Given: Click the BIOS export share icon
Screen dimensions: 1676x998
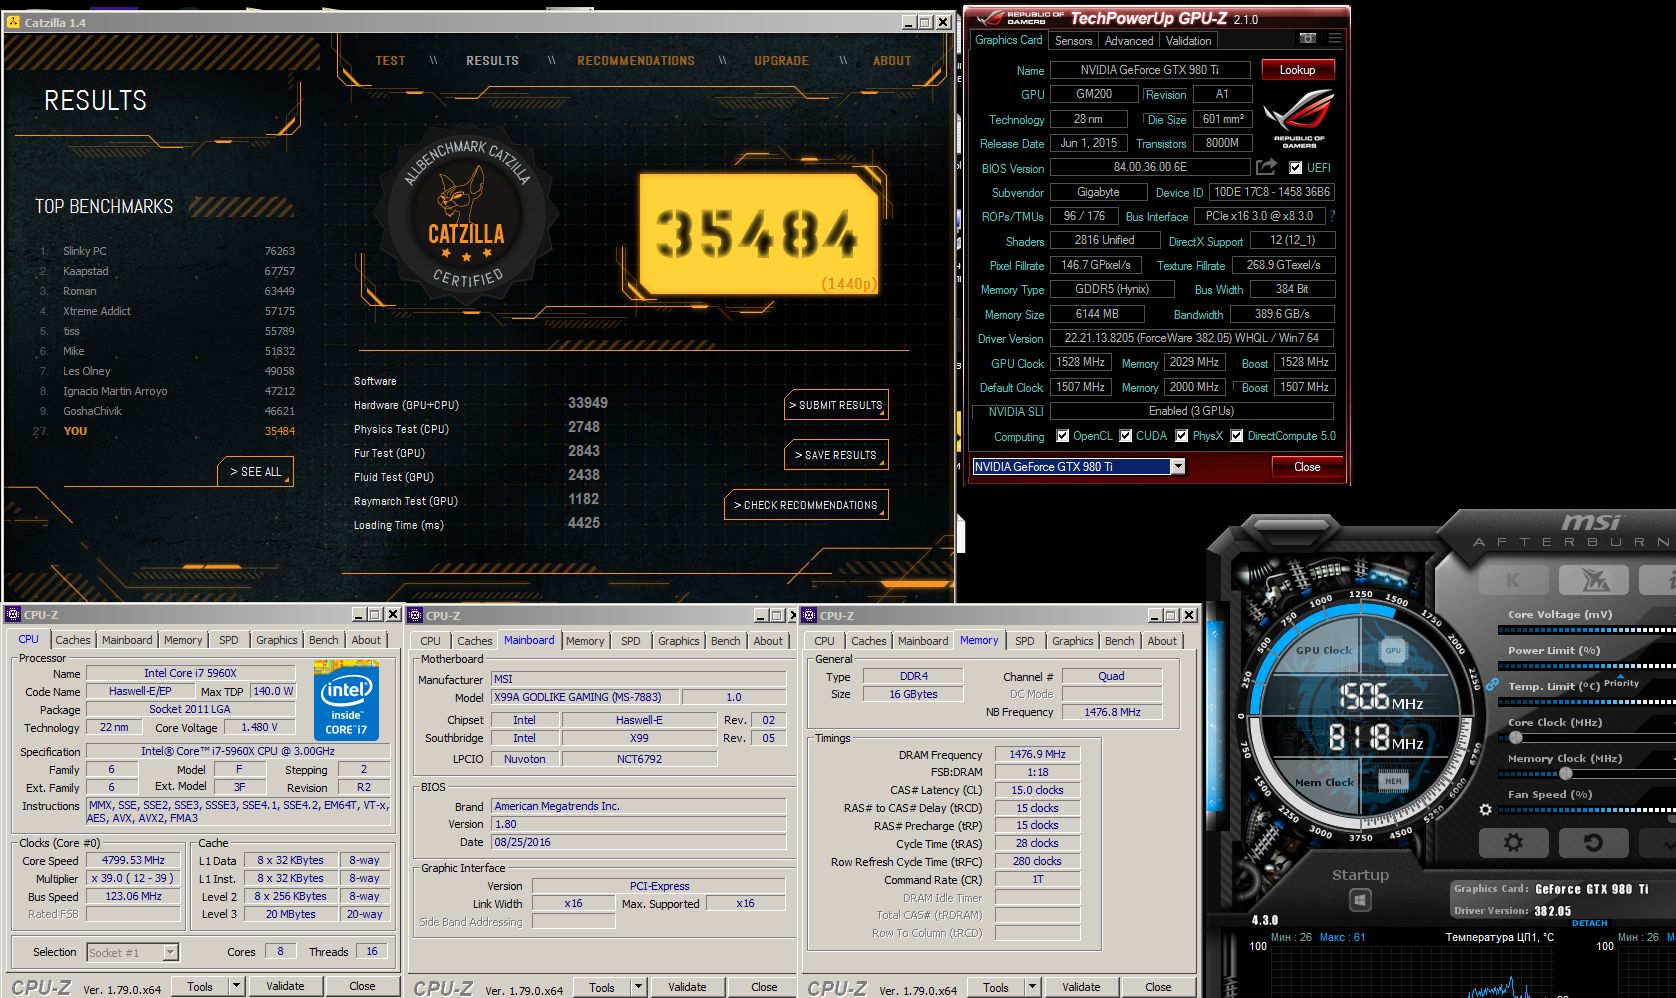Looking at the screenshot, I should (1266, 167).
